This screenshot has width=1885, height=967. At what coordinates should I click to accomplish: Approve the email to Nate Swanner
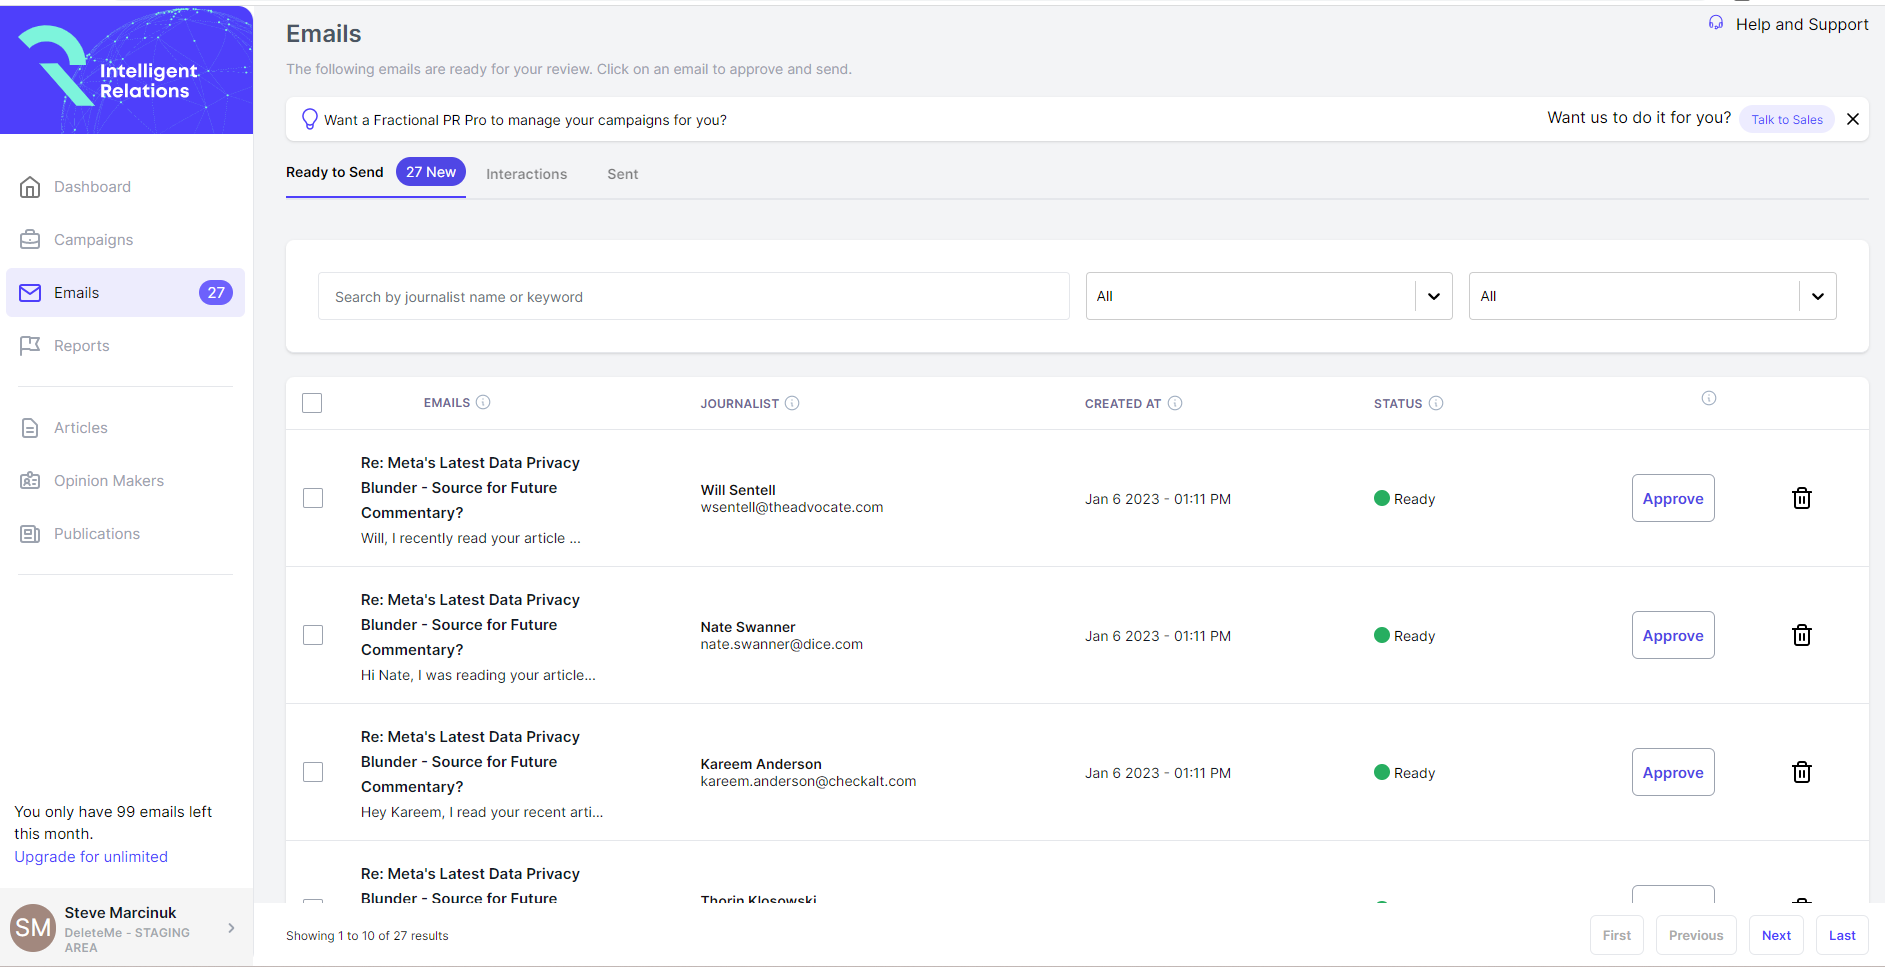pyautogui.click(x=1673, y=635)
